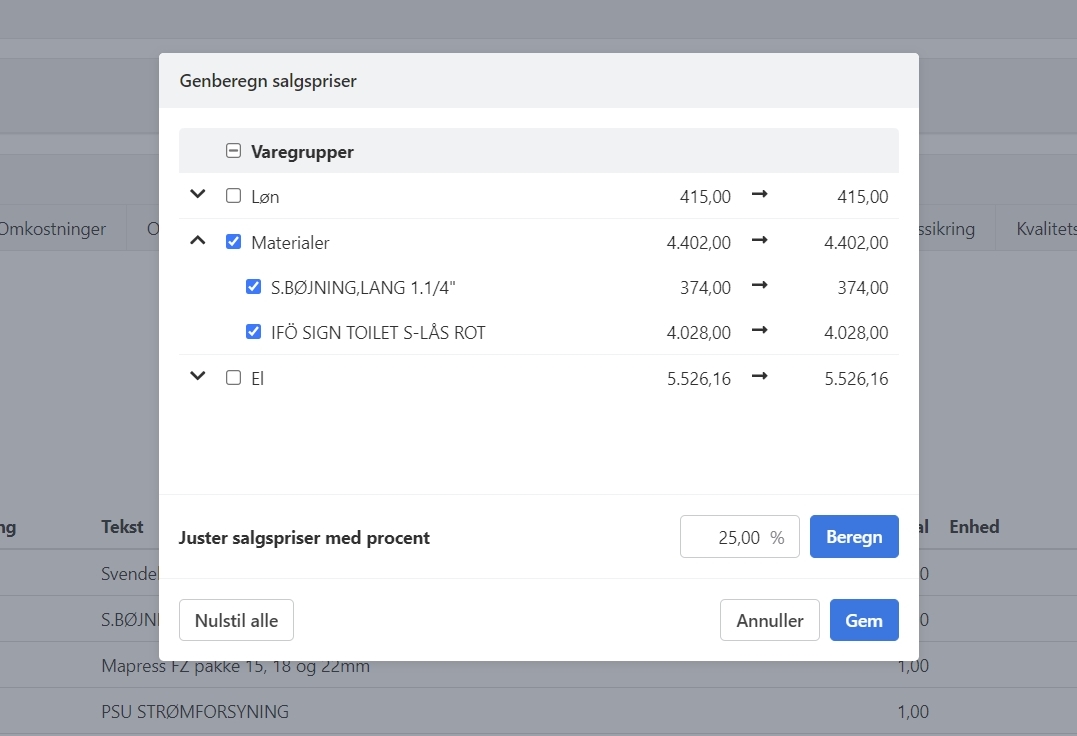The width and height of the screenshot is (1077, 736).
Task: Dismiss the dialog with Annuller
Action: coord(769,619)
